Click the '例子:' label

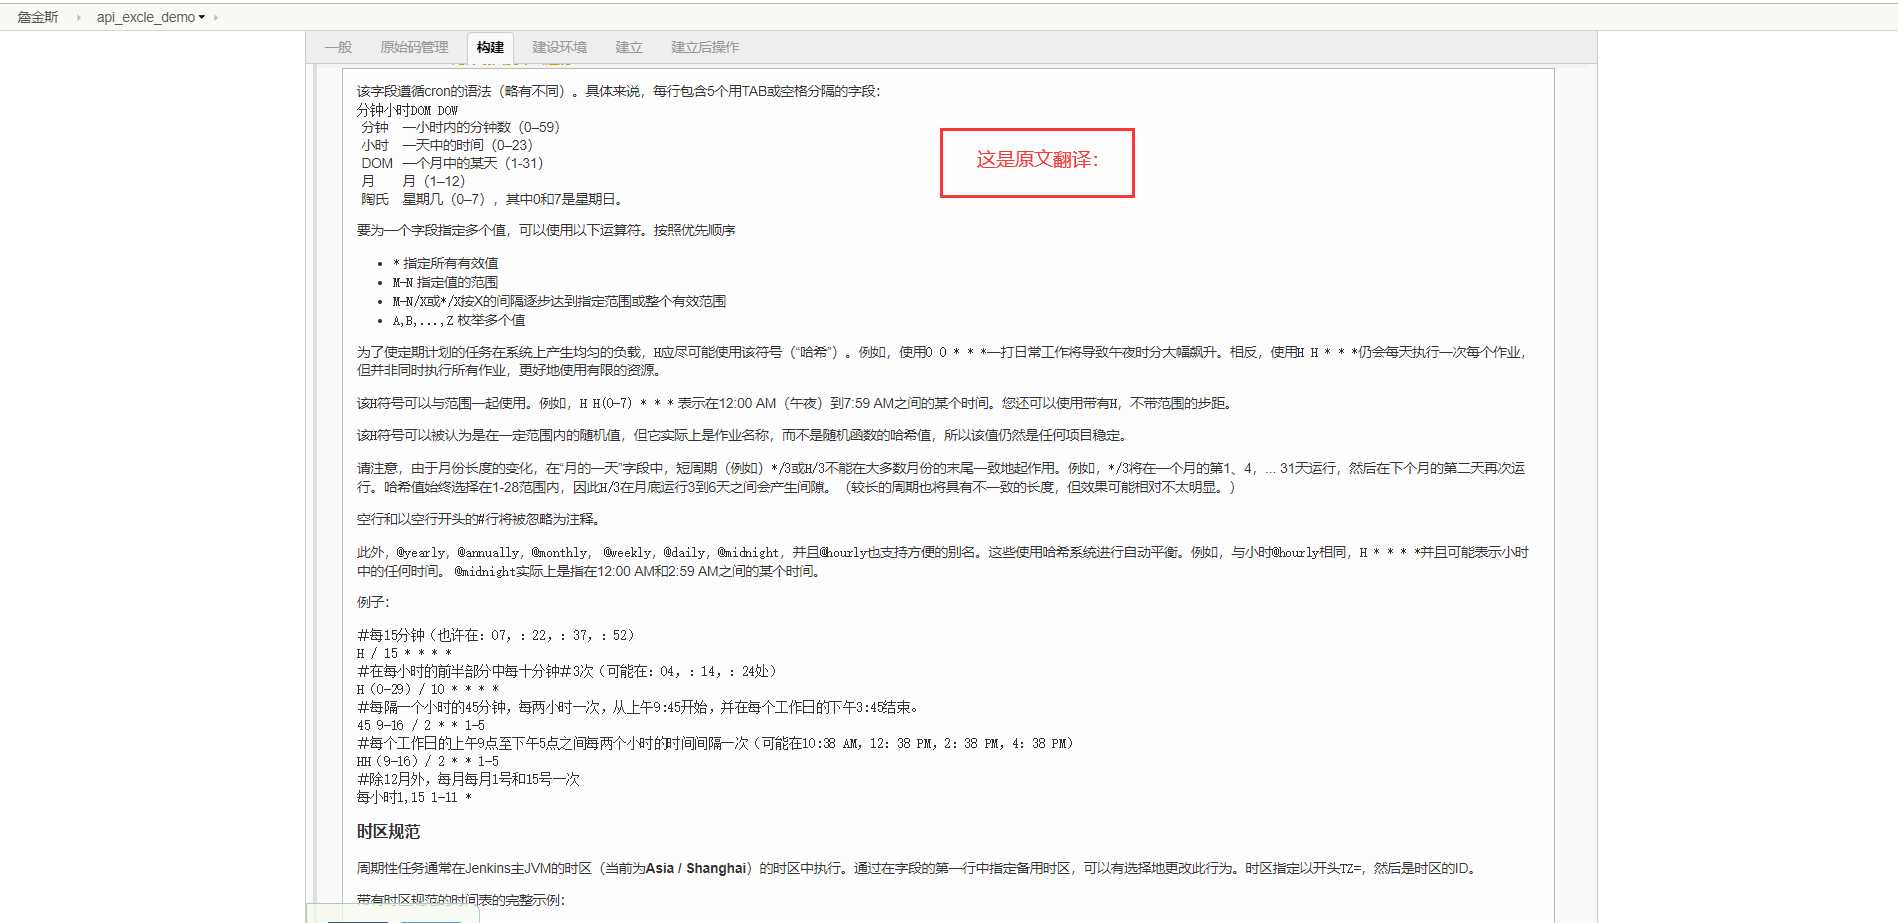click(373, 602)
